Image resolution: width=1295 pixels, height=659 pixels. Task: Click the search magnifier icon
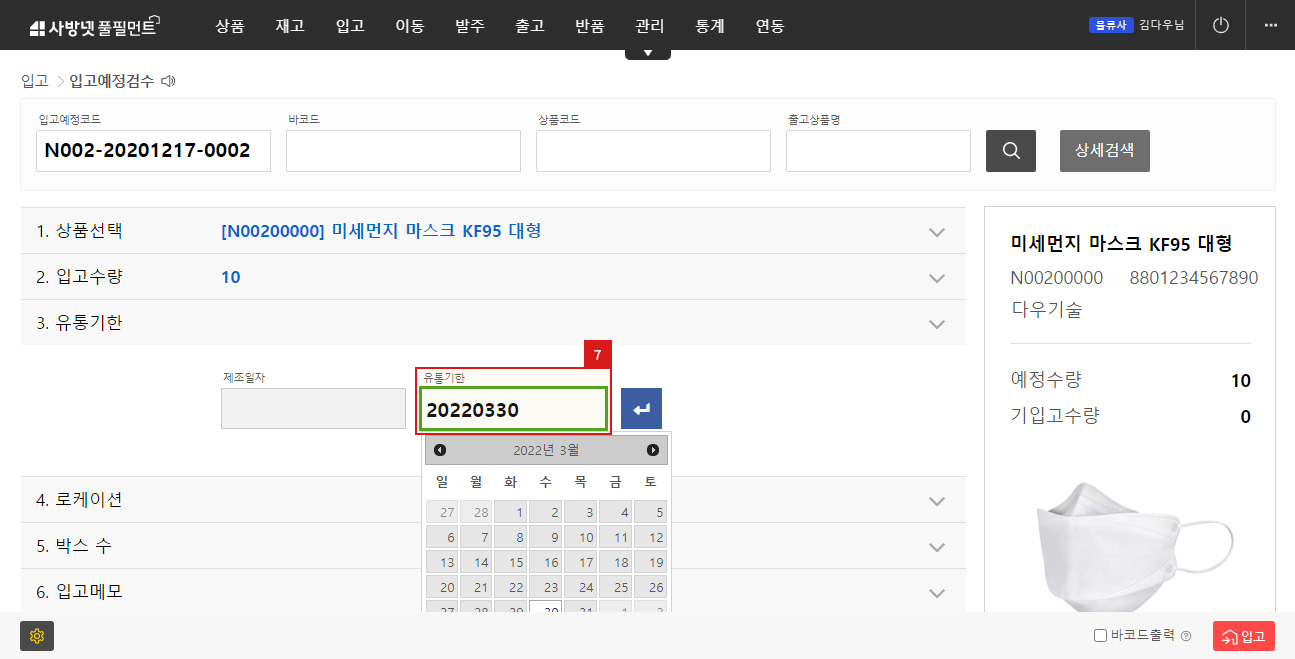click(1010, 150)
